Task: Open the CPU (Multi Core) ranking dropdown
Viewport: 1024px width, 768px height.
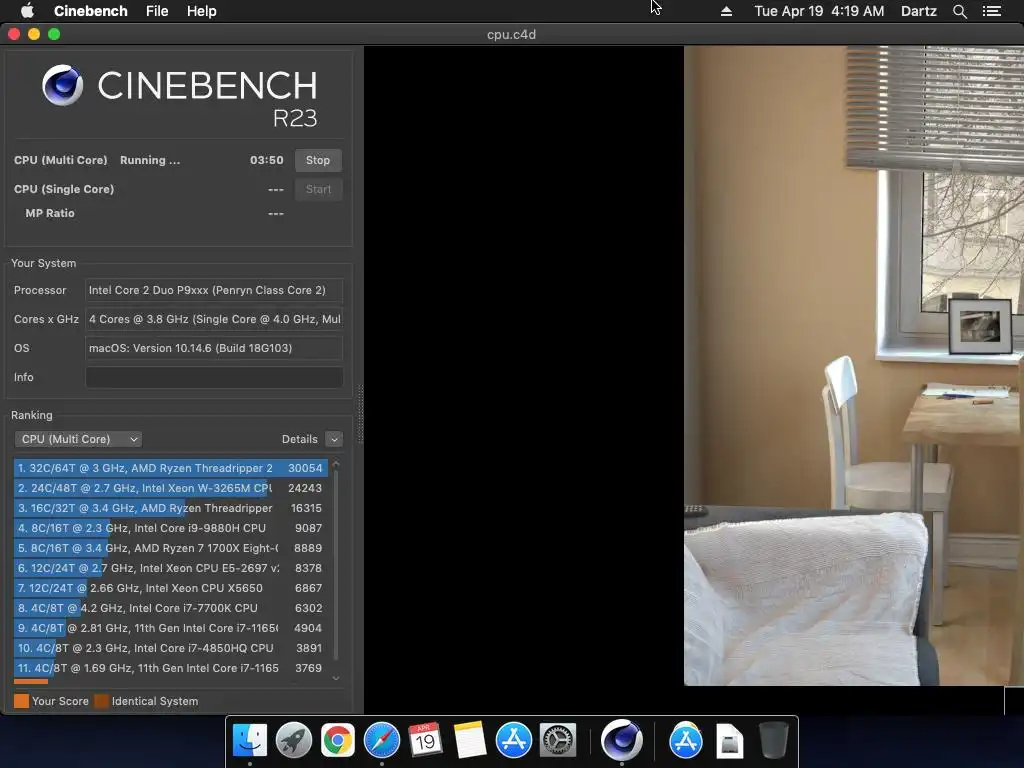Action: (78, 439)
